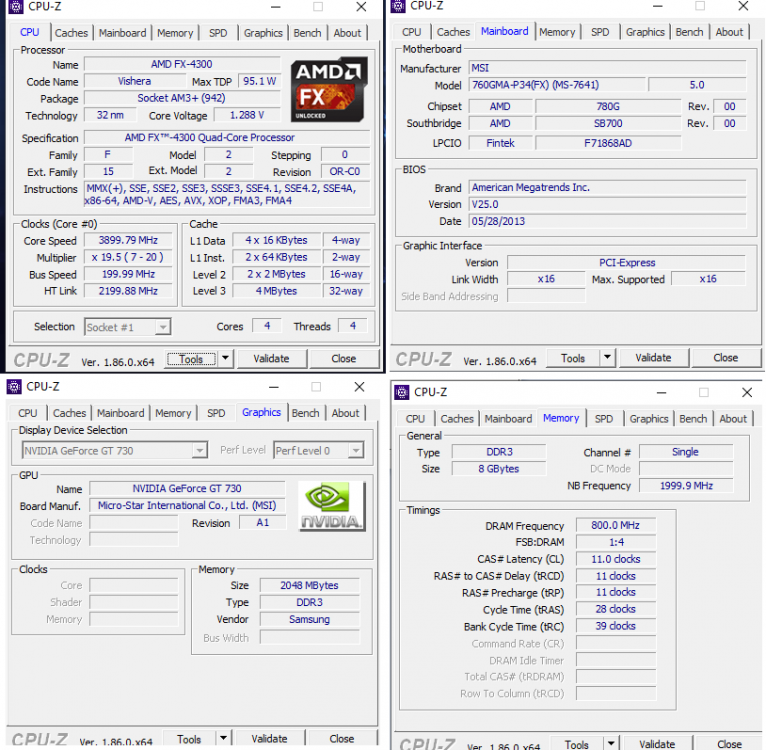Viewport: 766px width, 750px height.
Task: Select Caches tab in Mainboard window
Action: [453, 32]
